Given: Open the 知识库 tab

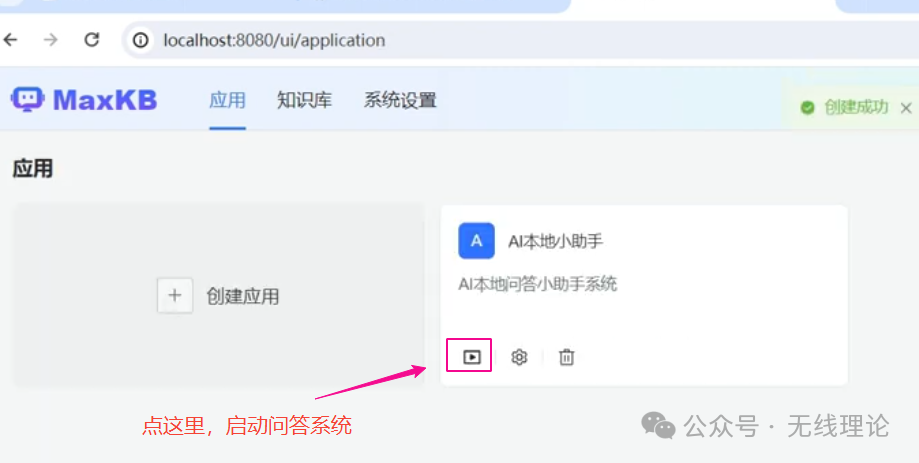Looking at the screenshot, I should pyautogui.click(x=305, y=100).
